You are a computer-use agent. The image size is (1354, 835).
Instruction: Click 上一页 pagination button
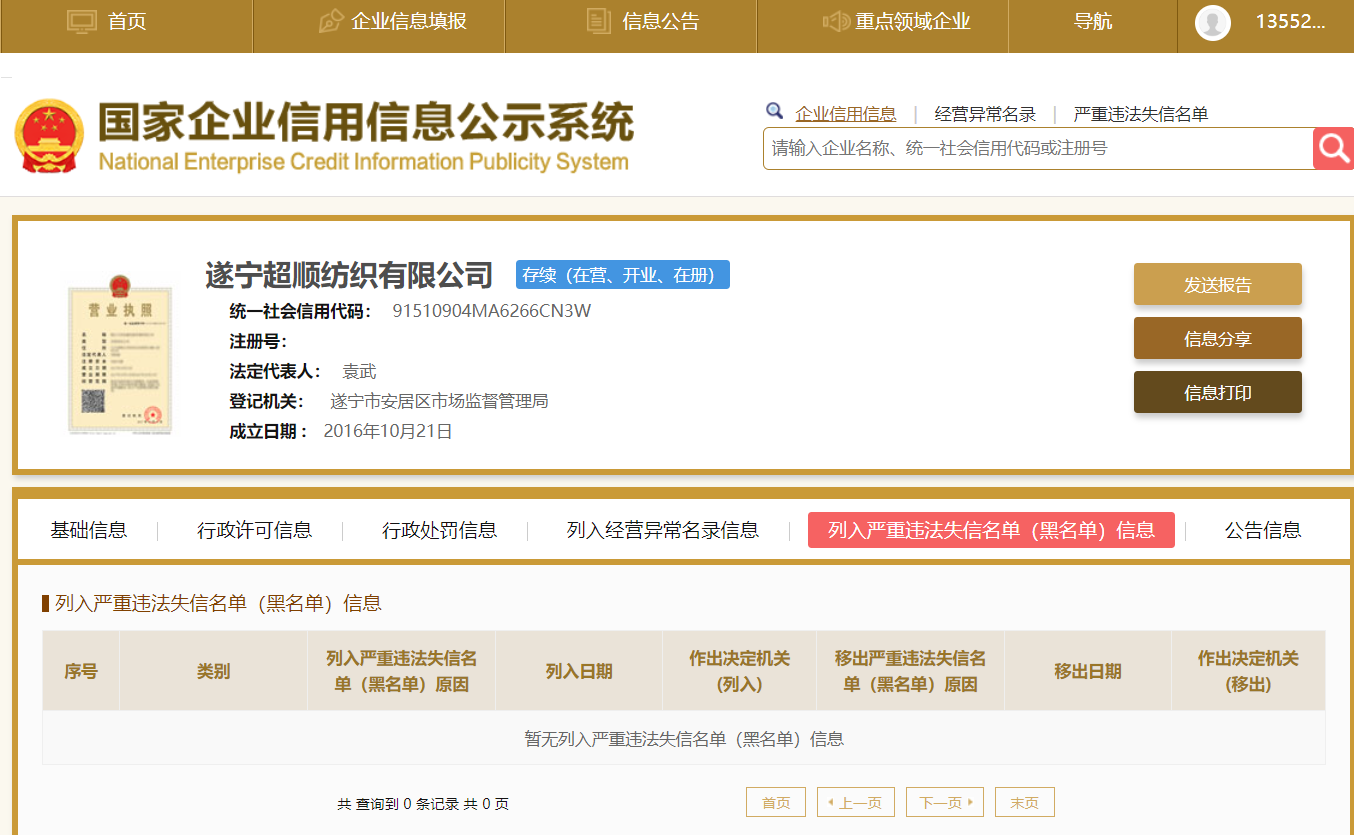pyautogui.click(x=856, y=802)
